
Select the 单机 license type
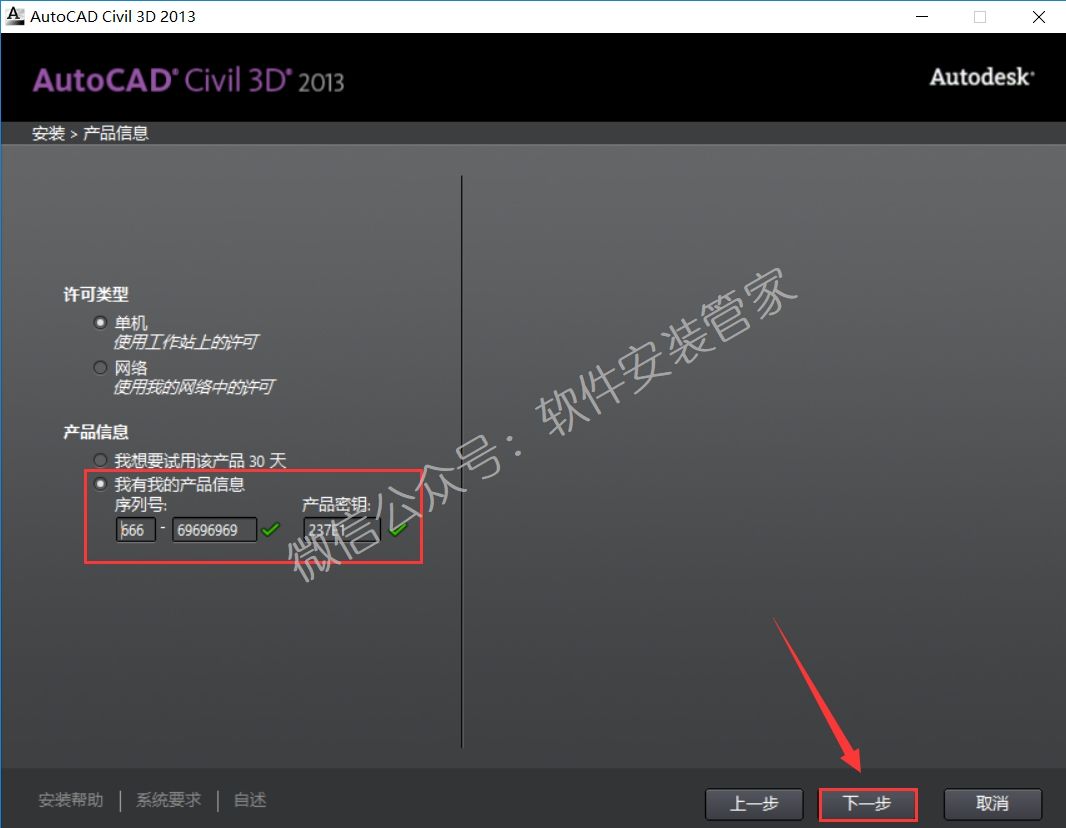coord(100,322)
